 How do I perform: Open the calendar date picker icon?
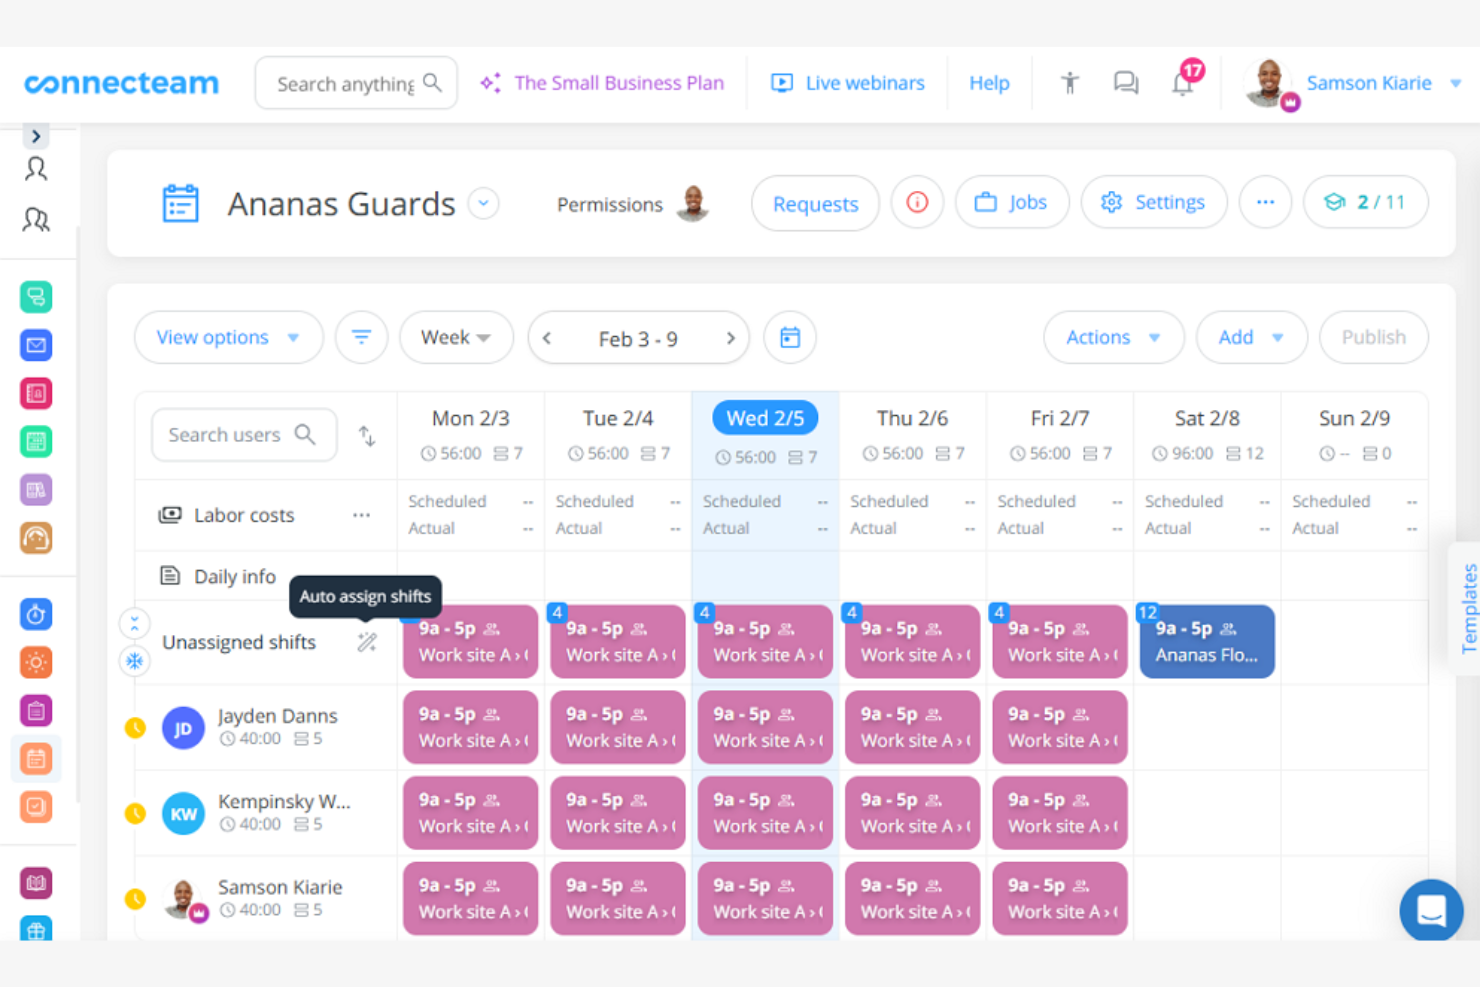[x=790, y=338]
